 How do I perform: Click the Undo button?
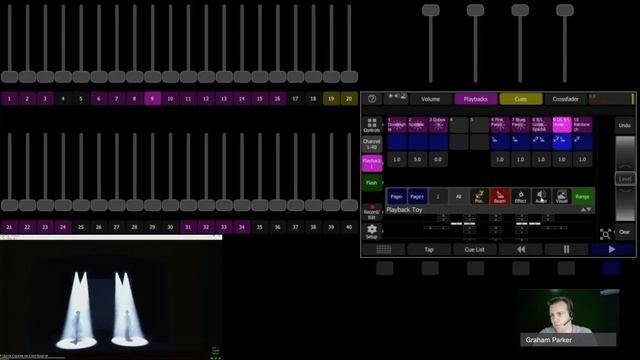(x=625, y=125)
